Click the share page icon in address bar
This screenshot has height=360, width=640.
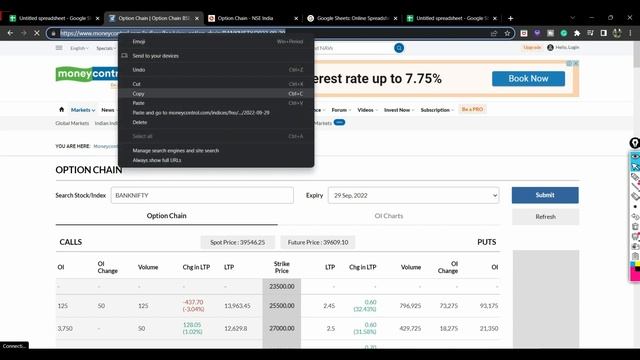pos(494,33)
